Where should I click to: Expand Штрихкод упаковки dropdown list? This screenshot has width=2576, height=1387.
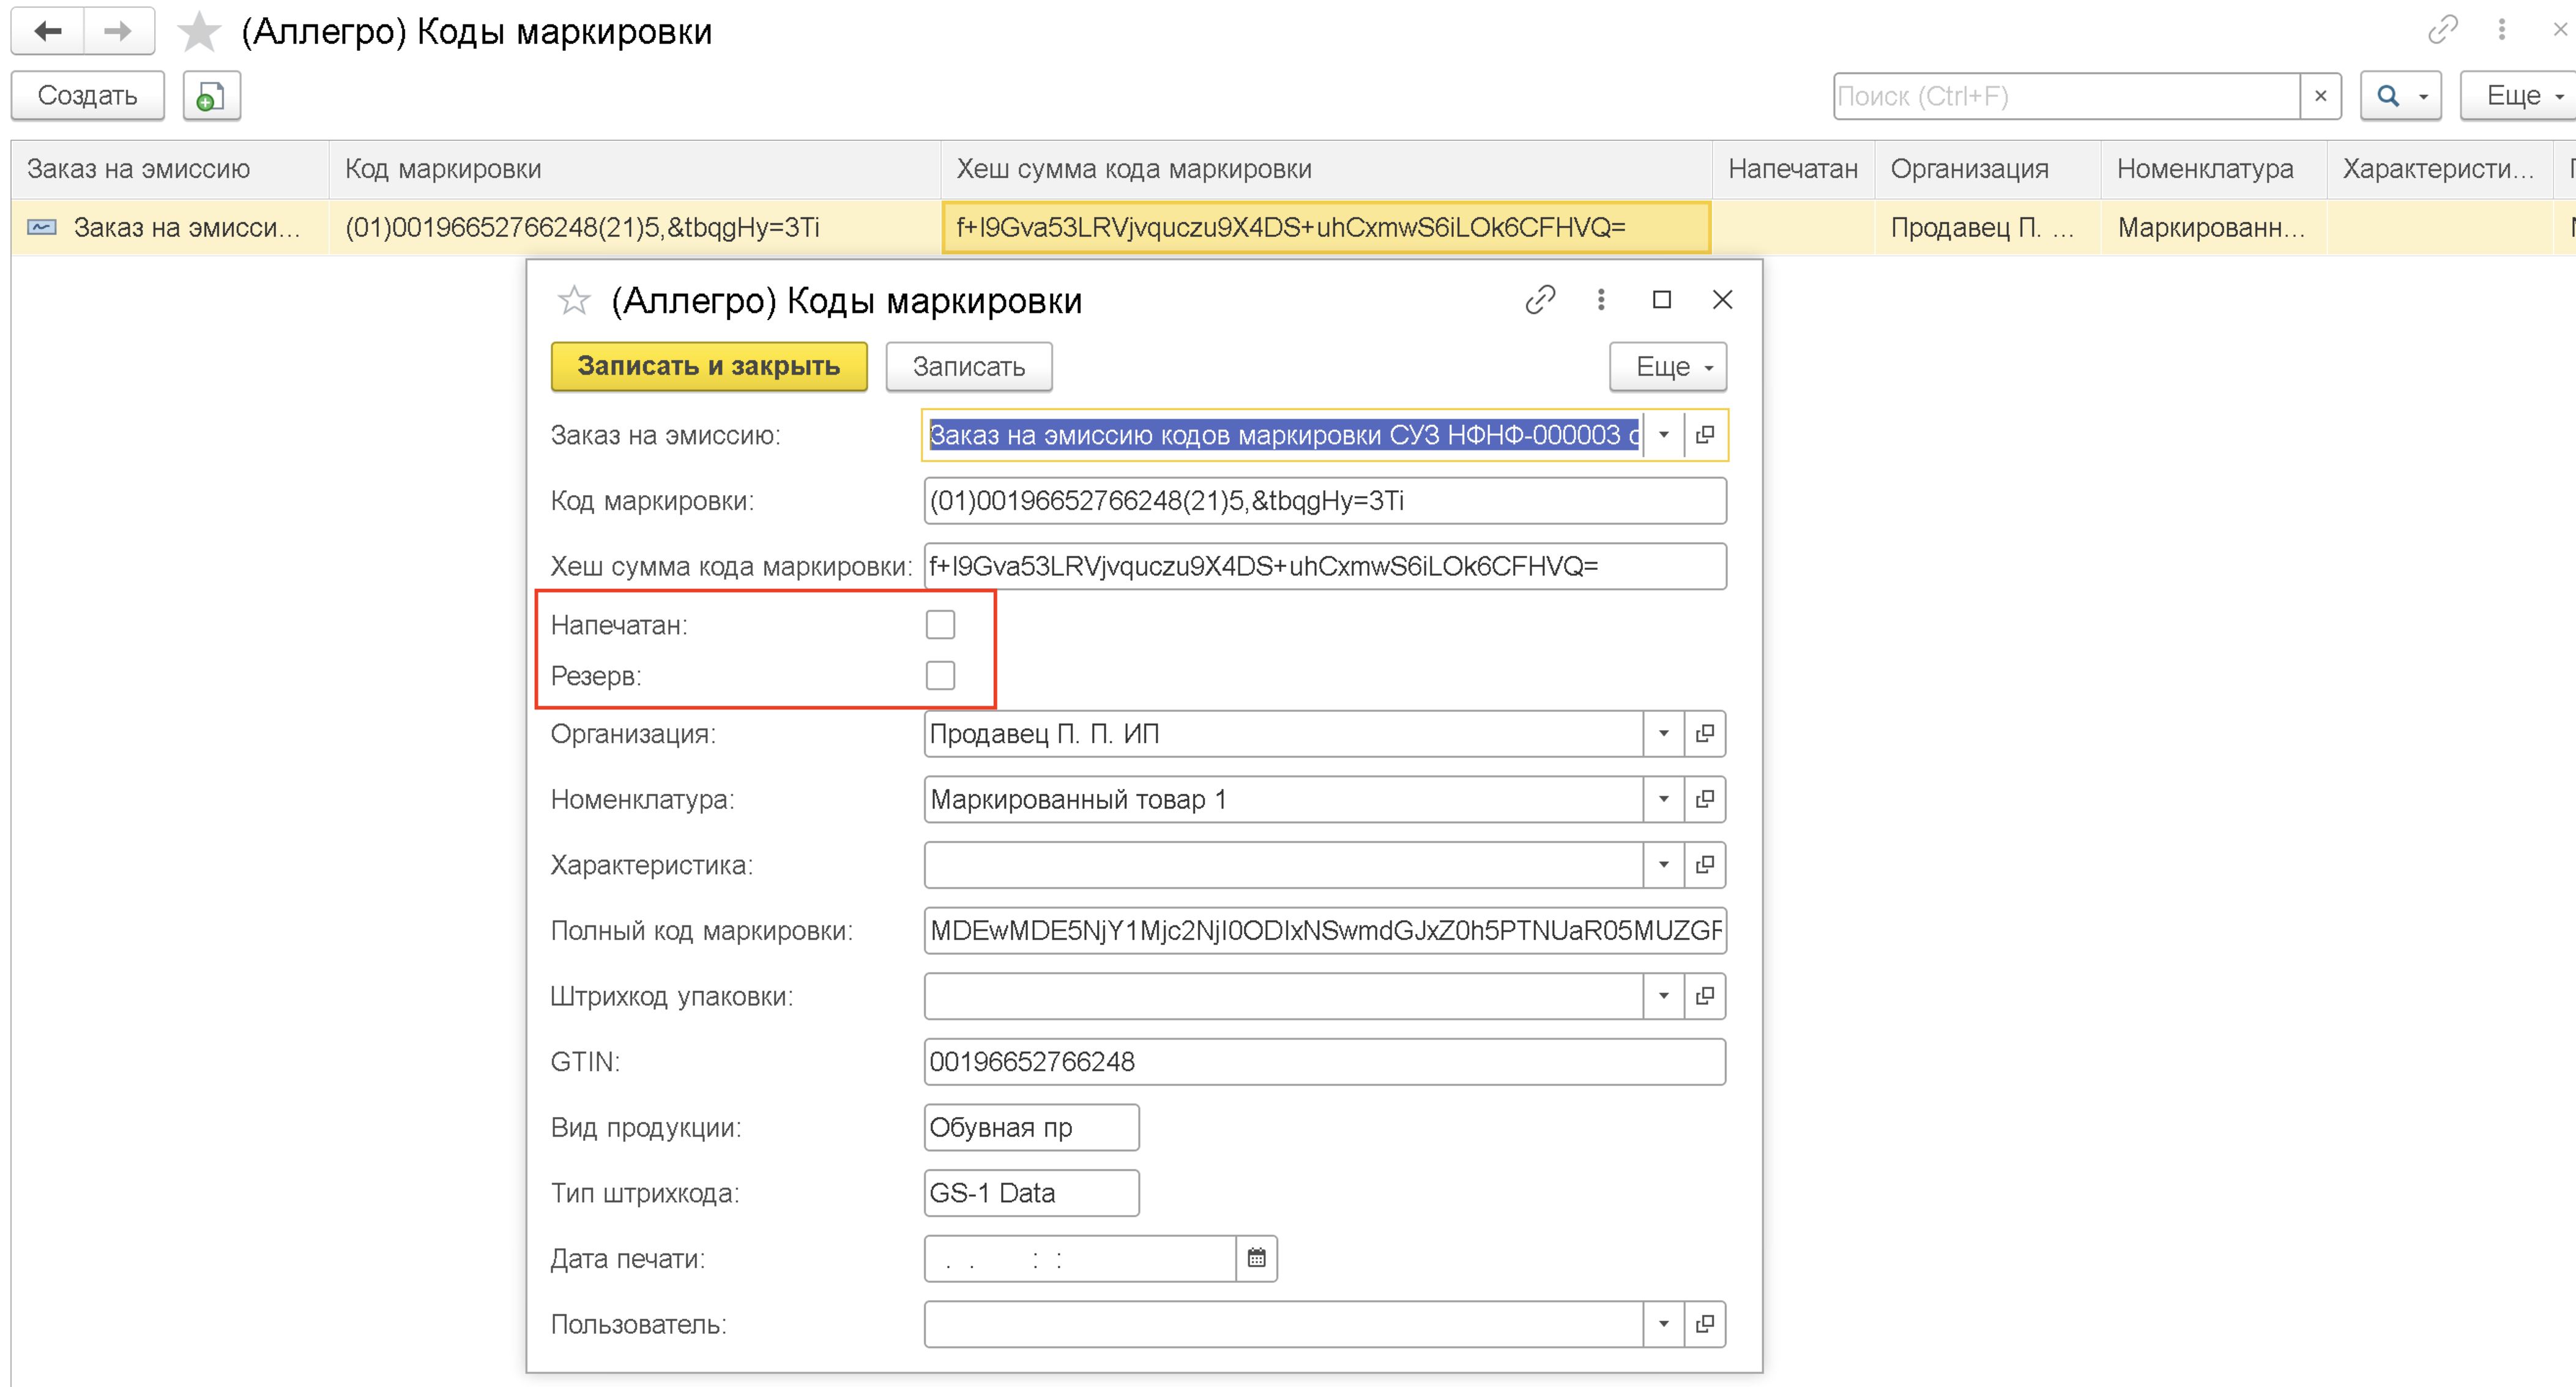1664,996
